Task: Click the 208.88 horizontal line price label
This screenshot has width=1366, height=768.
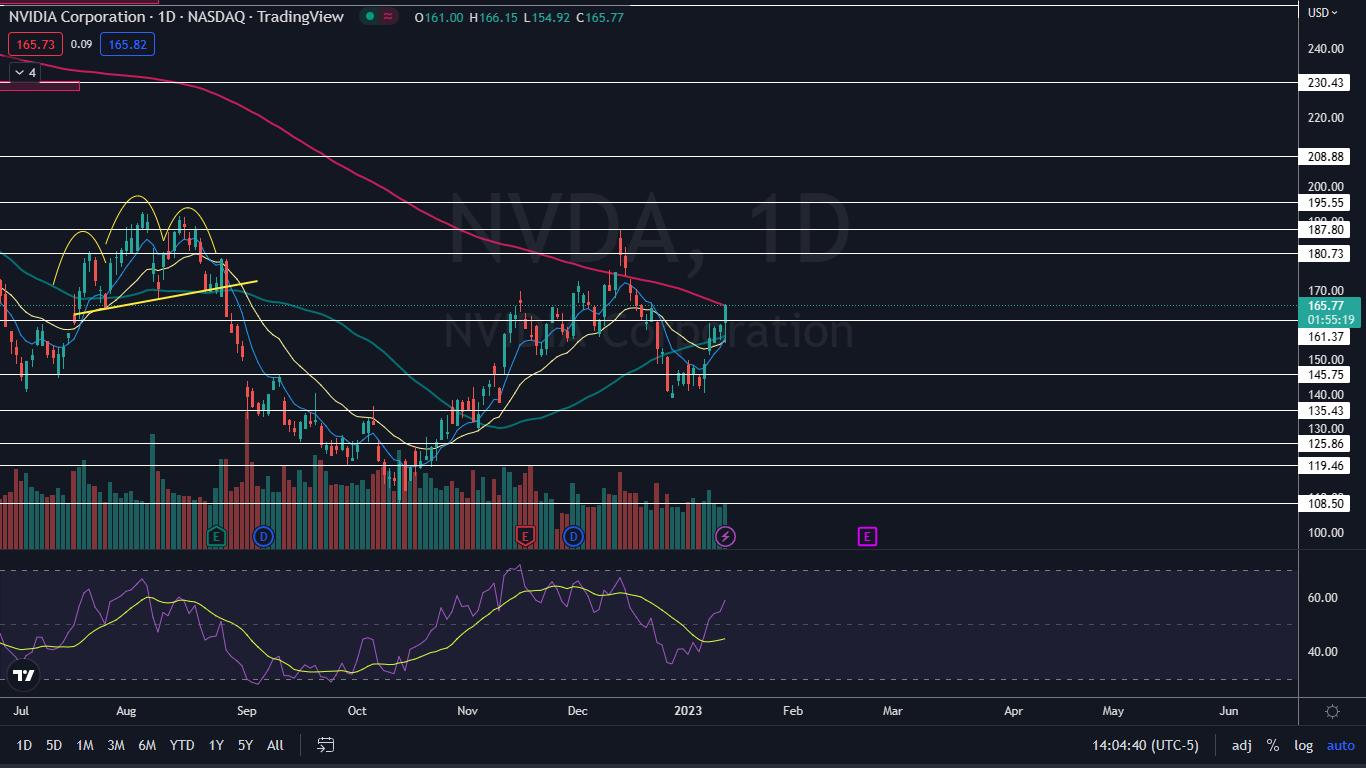Action: (x=1325, y=157)
